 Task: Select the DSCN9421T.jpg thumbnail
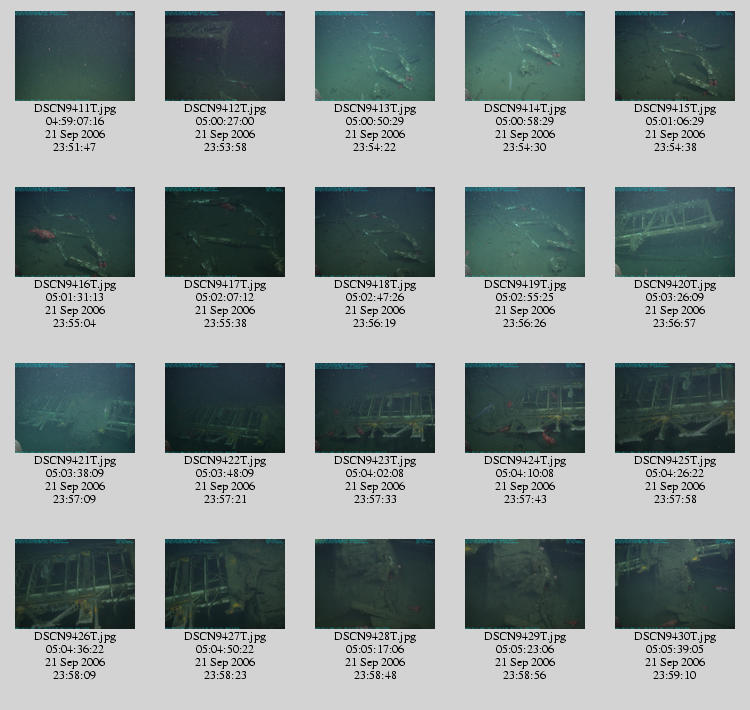75,408
